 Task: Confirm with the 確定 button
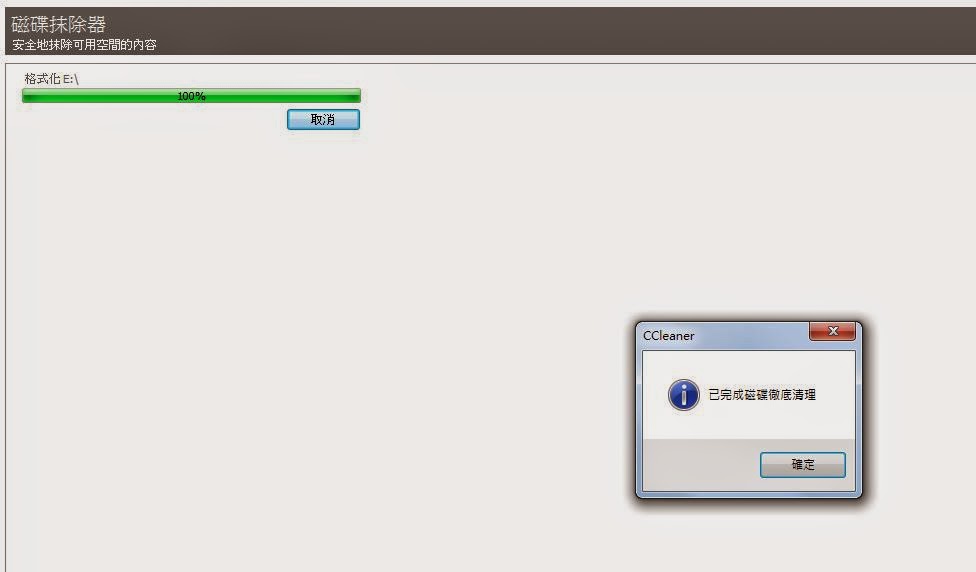802,464
